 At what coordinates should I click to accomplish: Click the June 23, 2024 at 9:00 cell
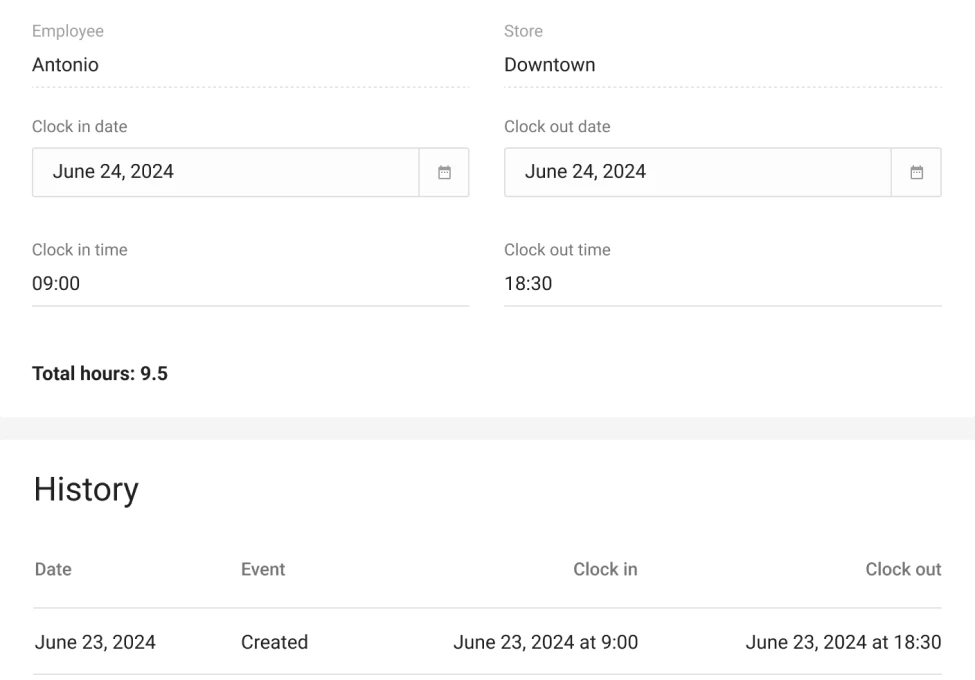(x=545, y=642)
